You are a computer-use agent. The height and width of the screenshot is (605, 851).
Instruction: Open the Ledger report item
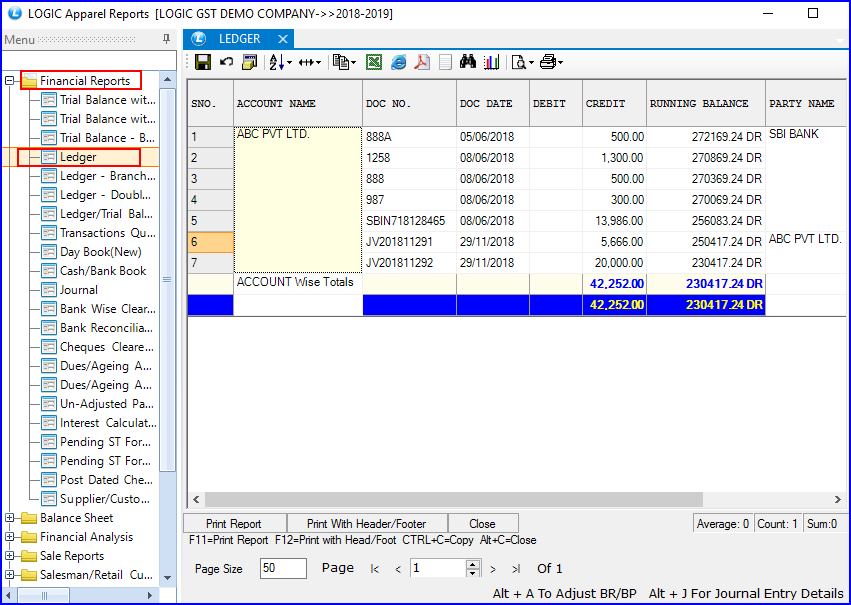(78, 157)
